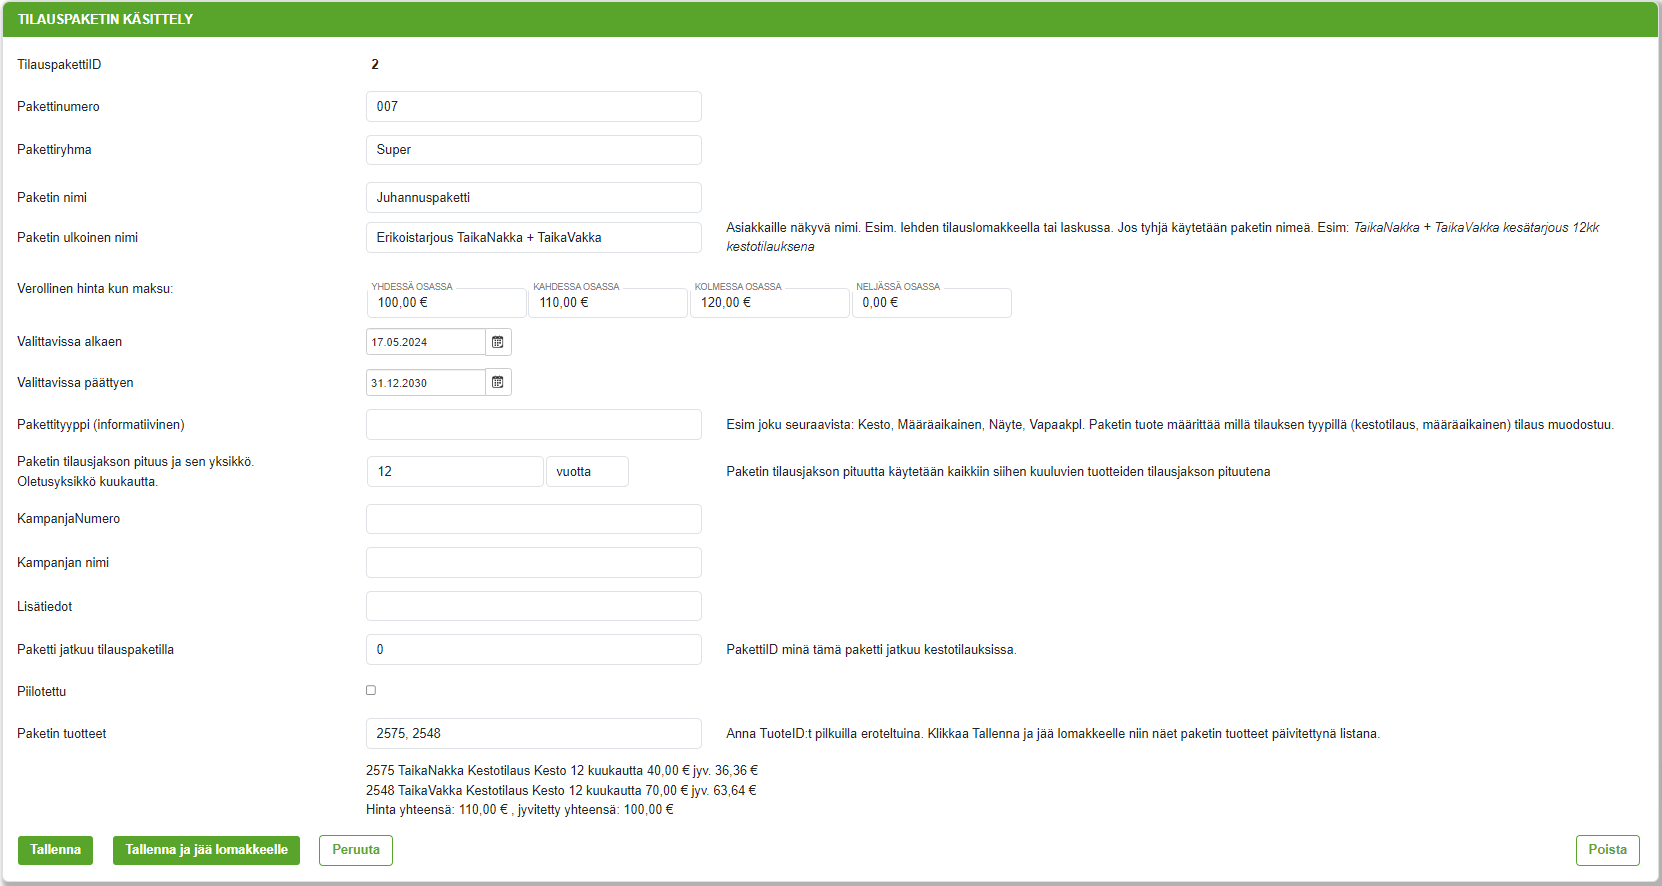Cancel with the Peruuta button
1662x886 pixels.
(x=356, y=850)
